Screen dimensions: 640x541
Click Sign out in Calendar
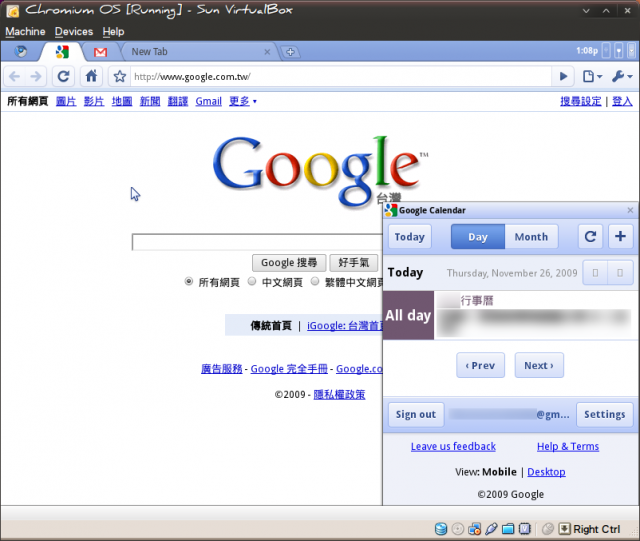click(416, 414)
